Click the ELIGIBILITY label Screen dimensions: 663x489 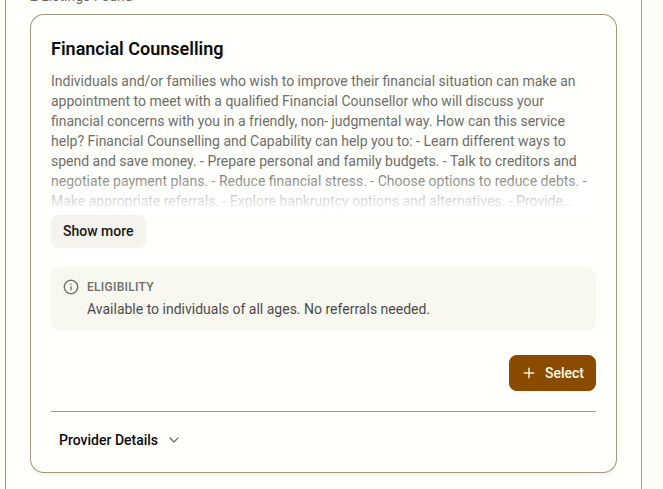point(120,287)
